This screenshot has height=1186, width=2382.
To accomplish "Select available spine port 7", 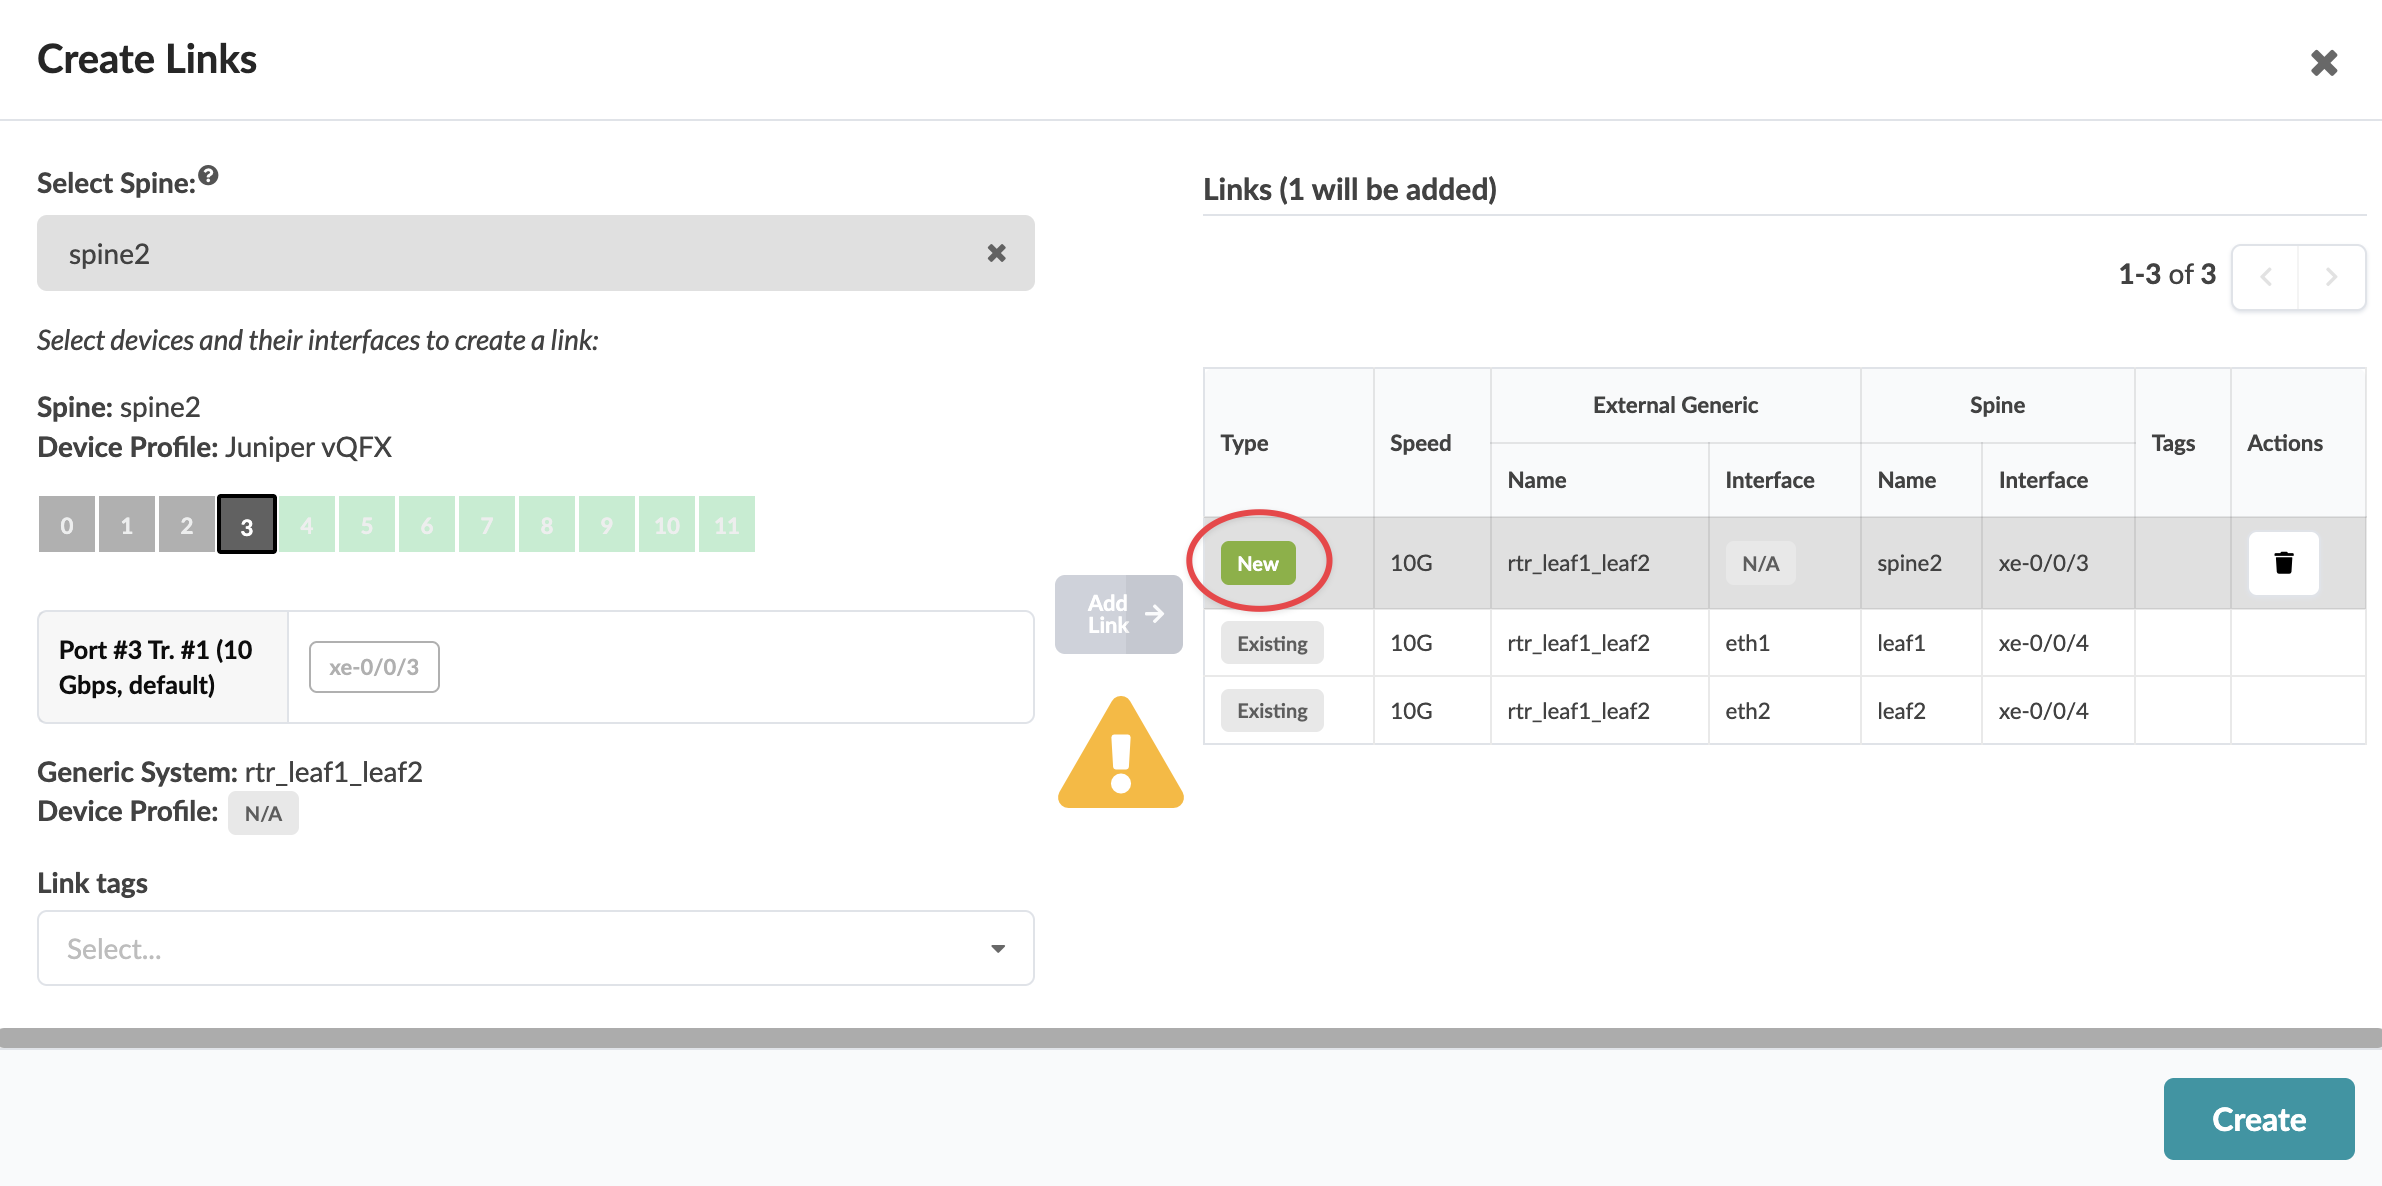I will [487, 525].
